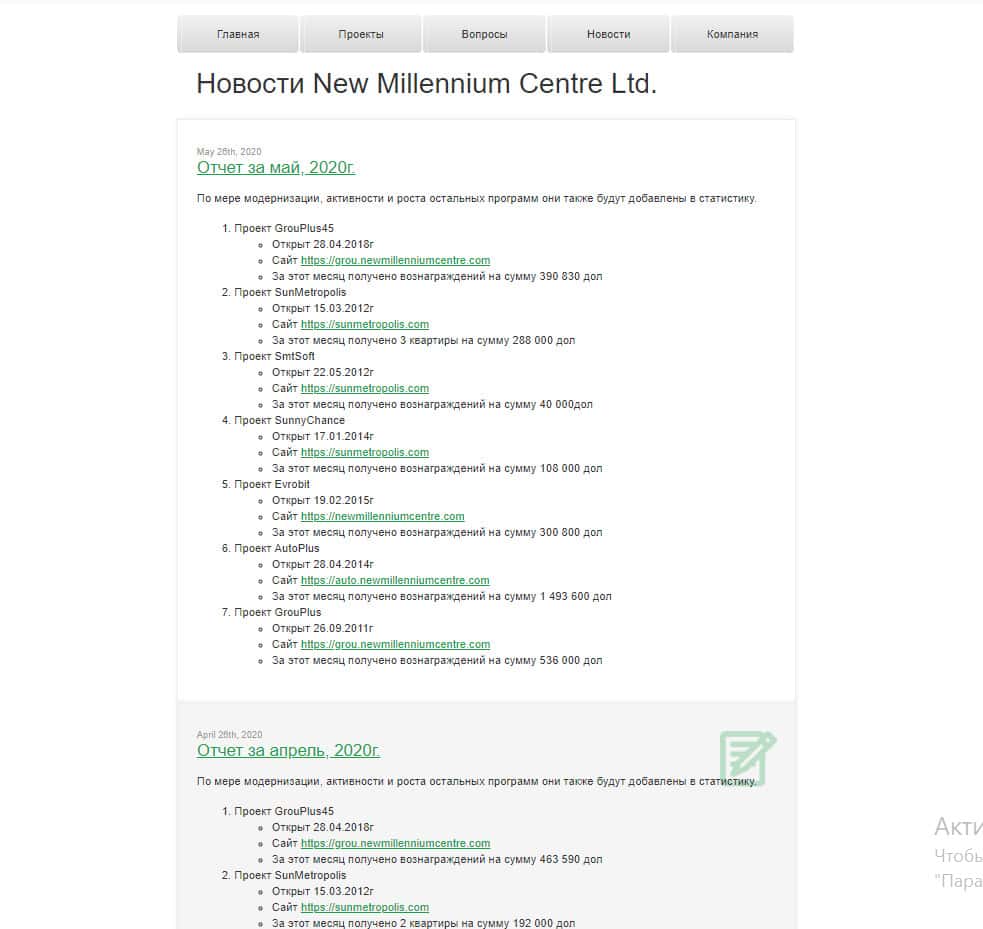Click the reward line with sum 108 000 дол
983x929 pixels.
click(437, 468)
